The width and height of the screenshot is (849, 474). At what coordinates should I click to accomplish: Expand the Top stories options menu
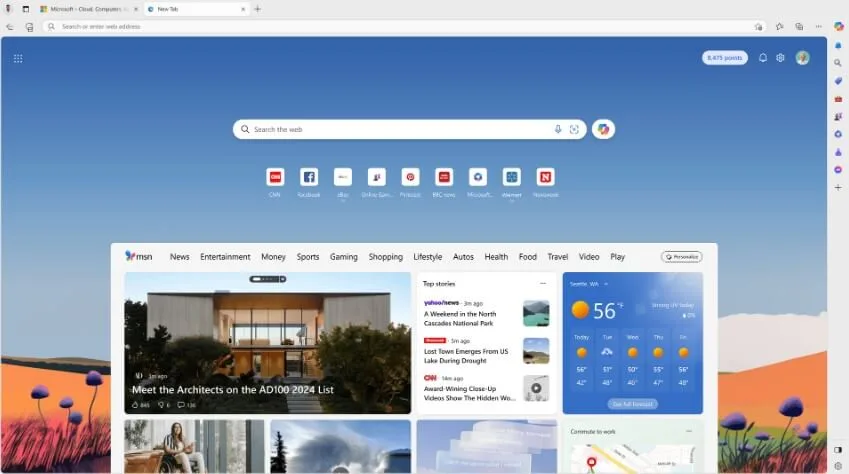pos(543,283)
